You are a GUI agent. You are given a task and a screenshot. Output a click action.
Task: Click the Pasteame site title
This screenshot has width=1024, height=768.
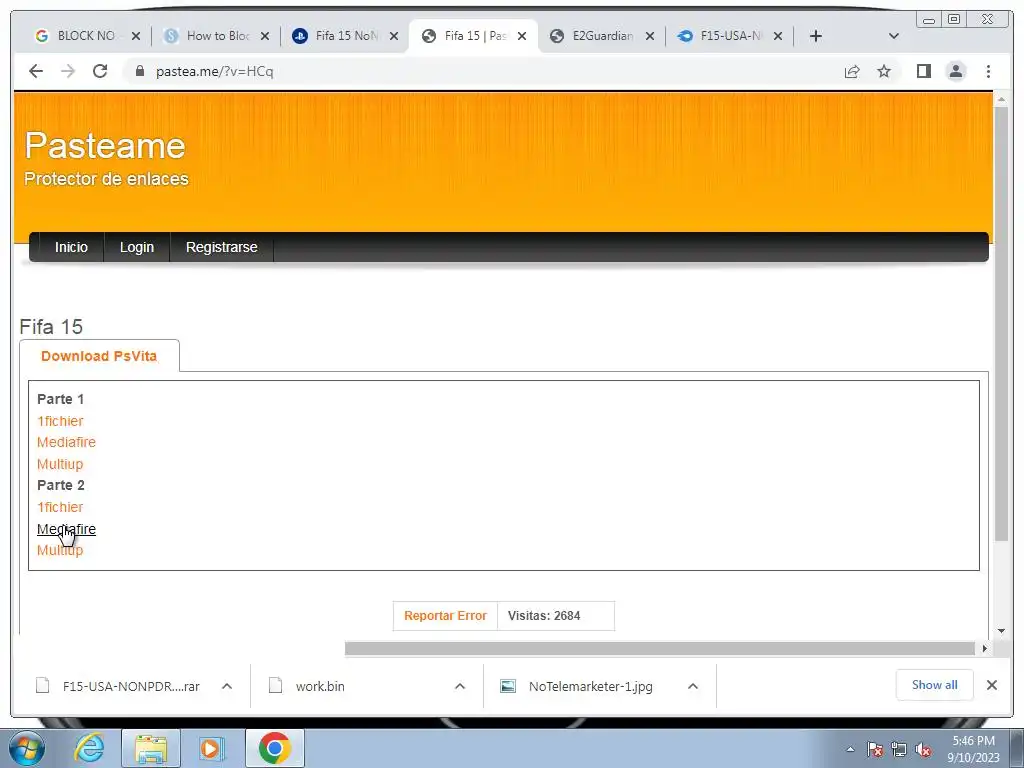pos(105,145)
